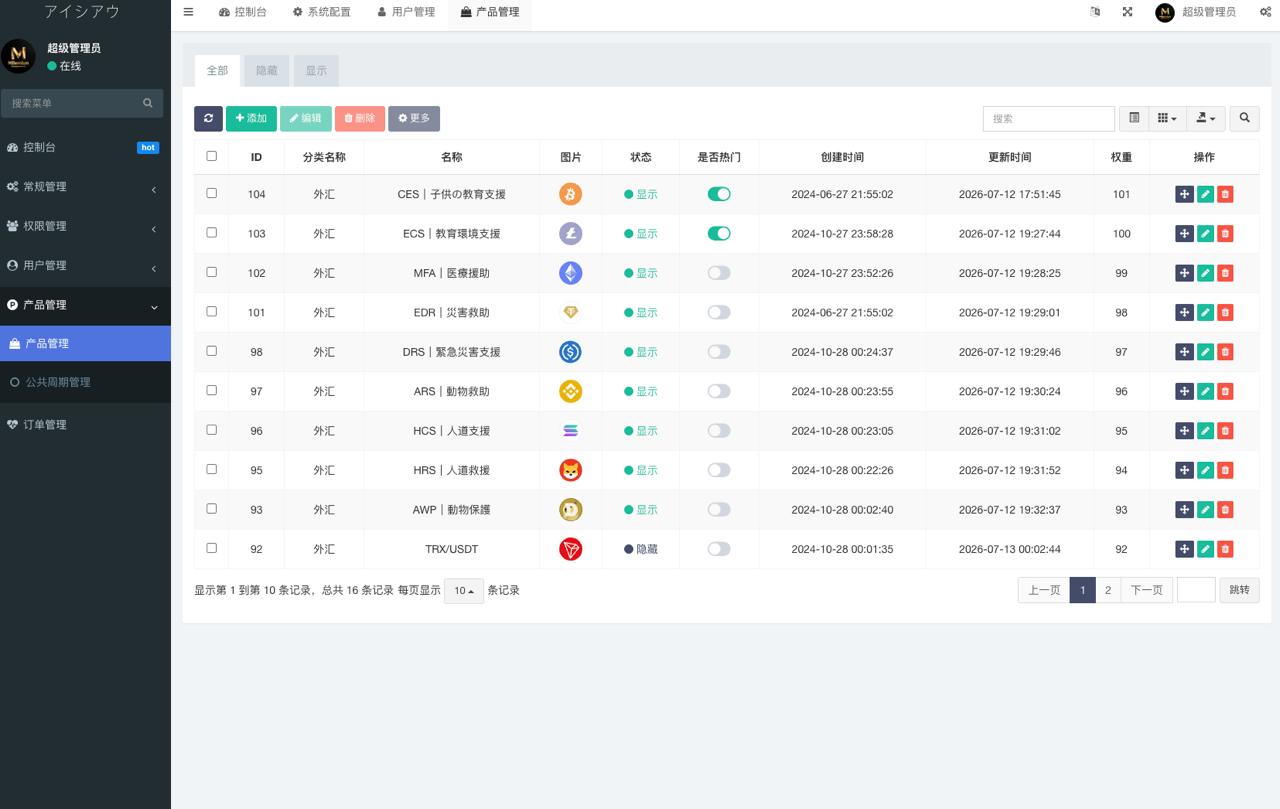Enable the hot toggle for TRX/USDT row
1280x809 pixels.
719,549
